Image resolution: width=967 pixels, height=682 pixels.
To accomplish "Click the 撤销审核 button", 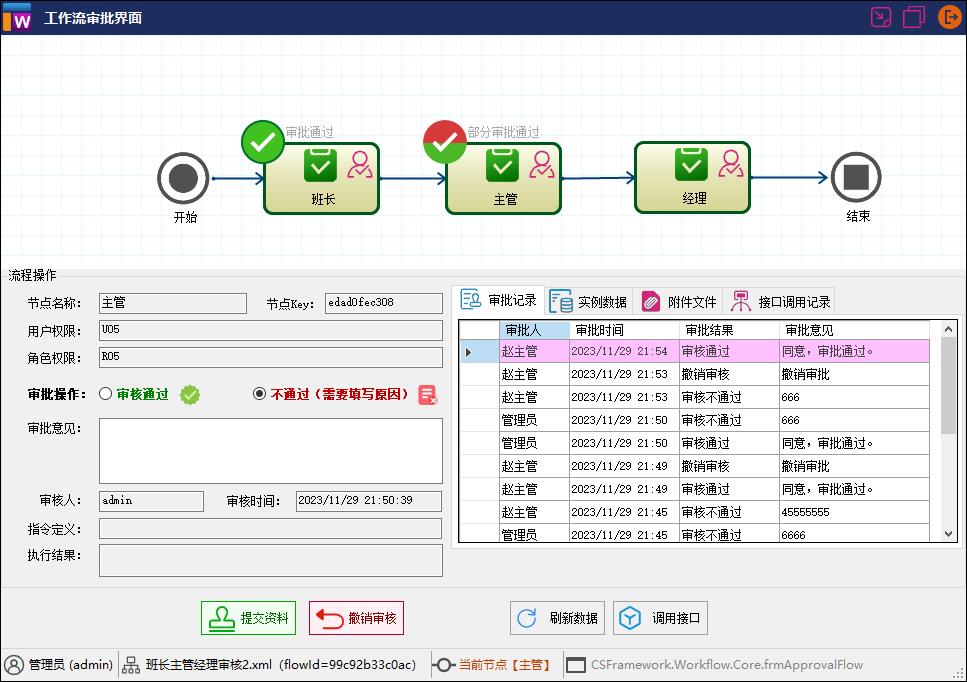I will [355, 617].
